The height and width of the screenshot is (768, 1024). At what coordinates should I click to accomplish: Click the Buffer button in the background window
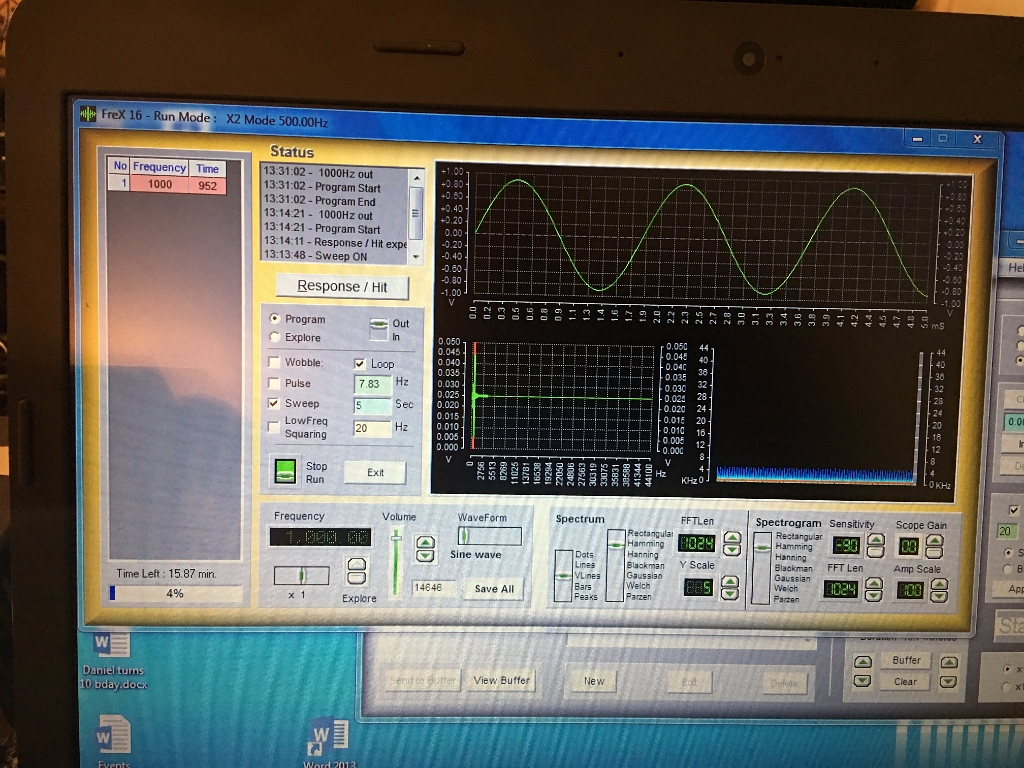pyautogui.click(x=906, y=660)
